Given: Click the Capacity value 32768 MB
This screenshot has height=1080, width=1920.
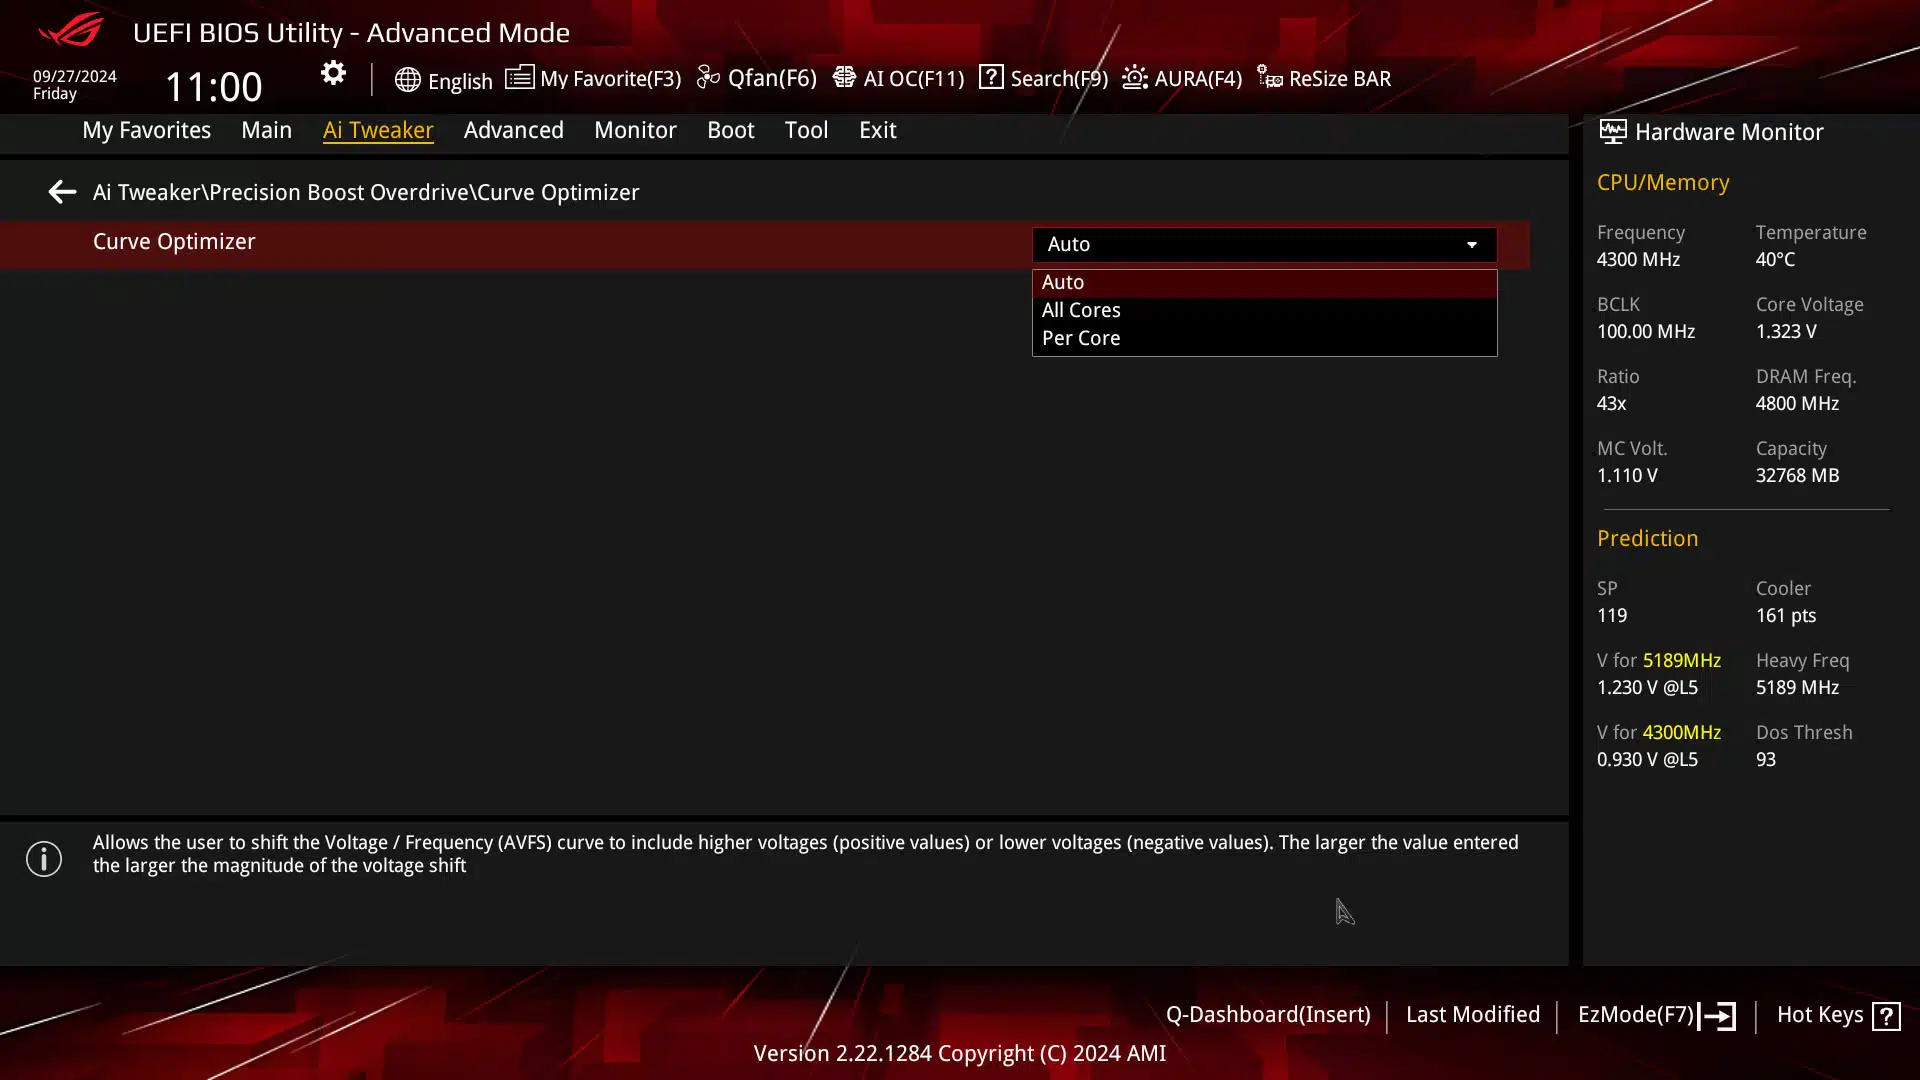Looking at the screenshot, I should (1797, 476).
